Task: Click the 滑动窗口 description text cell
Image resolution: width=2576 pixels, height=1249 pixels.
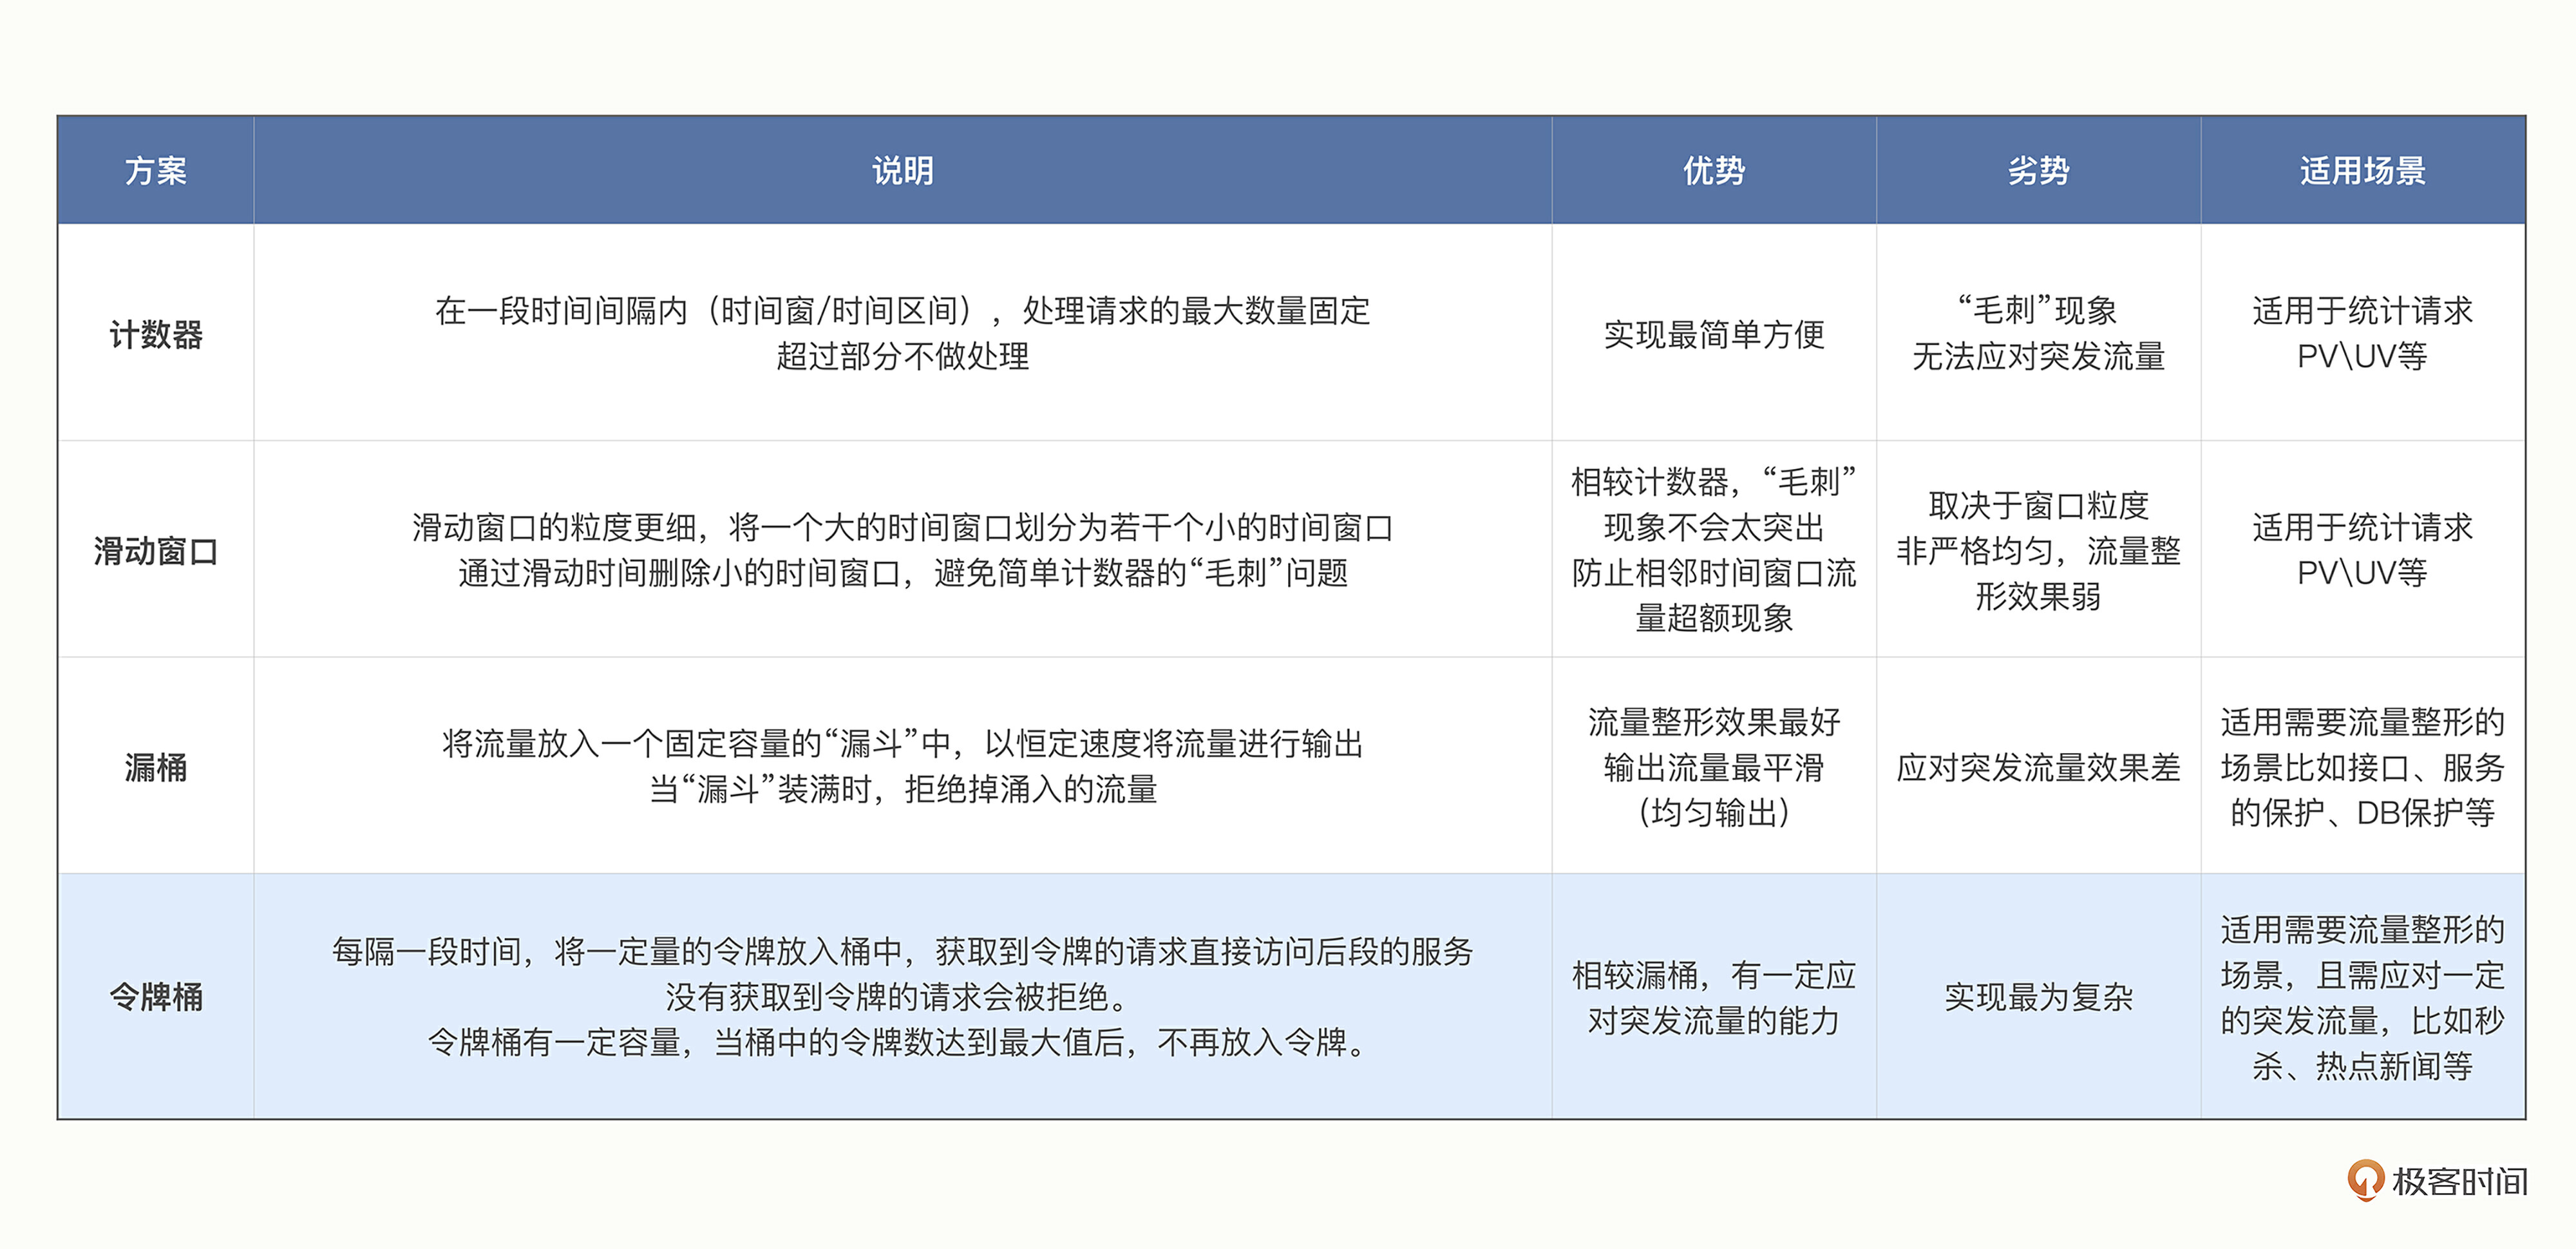Action: tap(902, 550)
